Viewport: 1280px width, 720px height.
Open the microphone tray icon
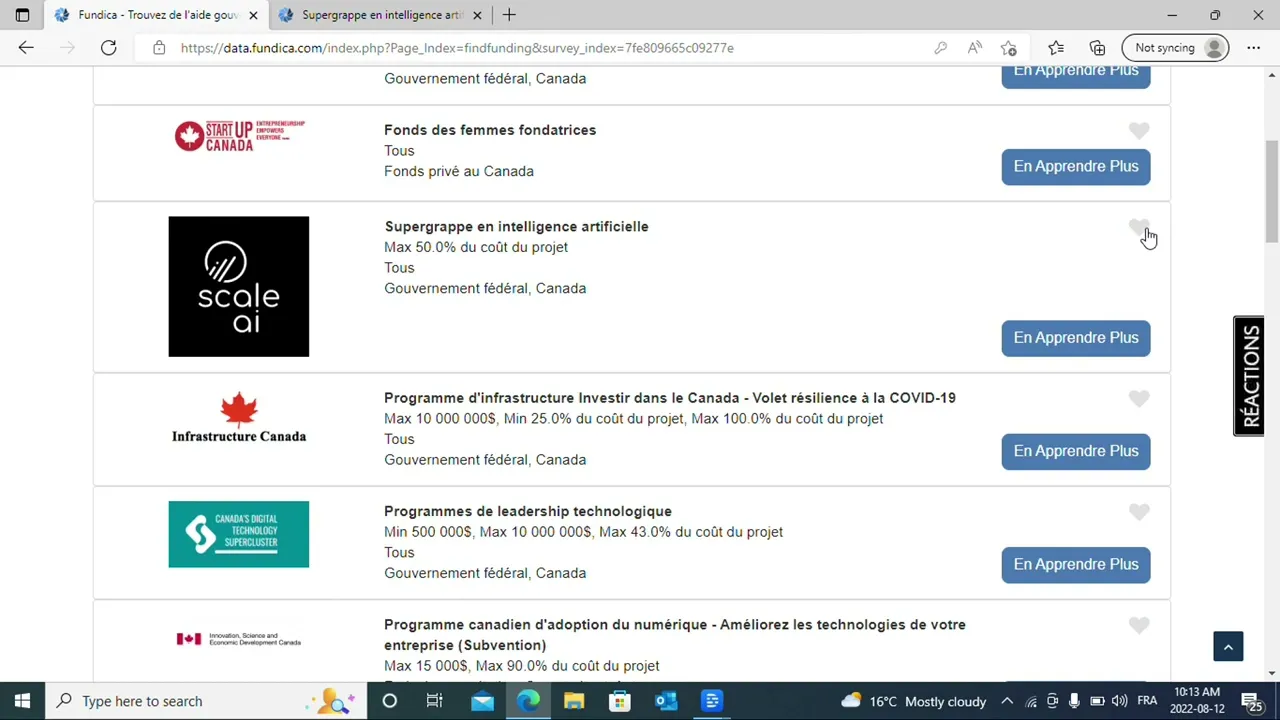coord(1075,701)
